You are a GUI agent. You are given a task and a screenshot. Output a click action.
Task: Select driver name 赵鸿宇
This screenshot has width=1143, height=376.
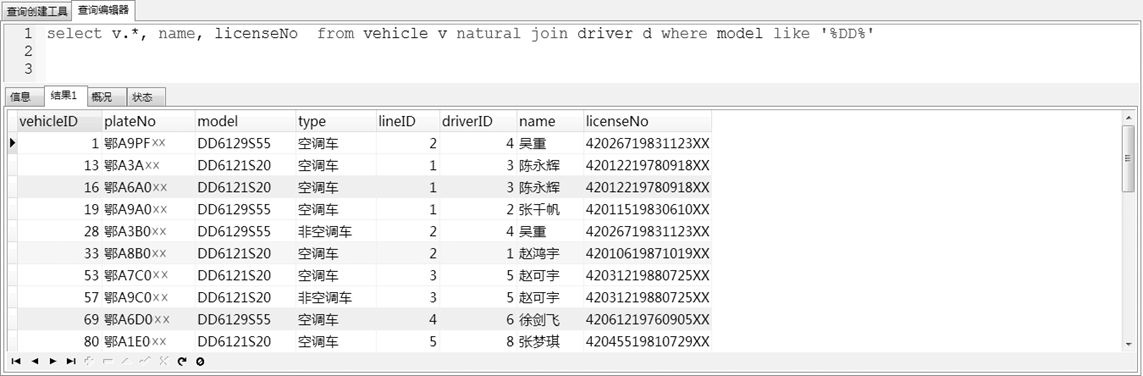550,254
